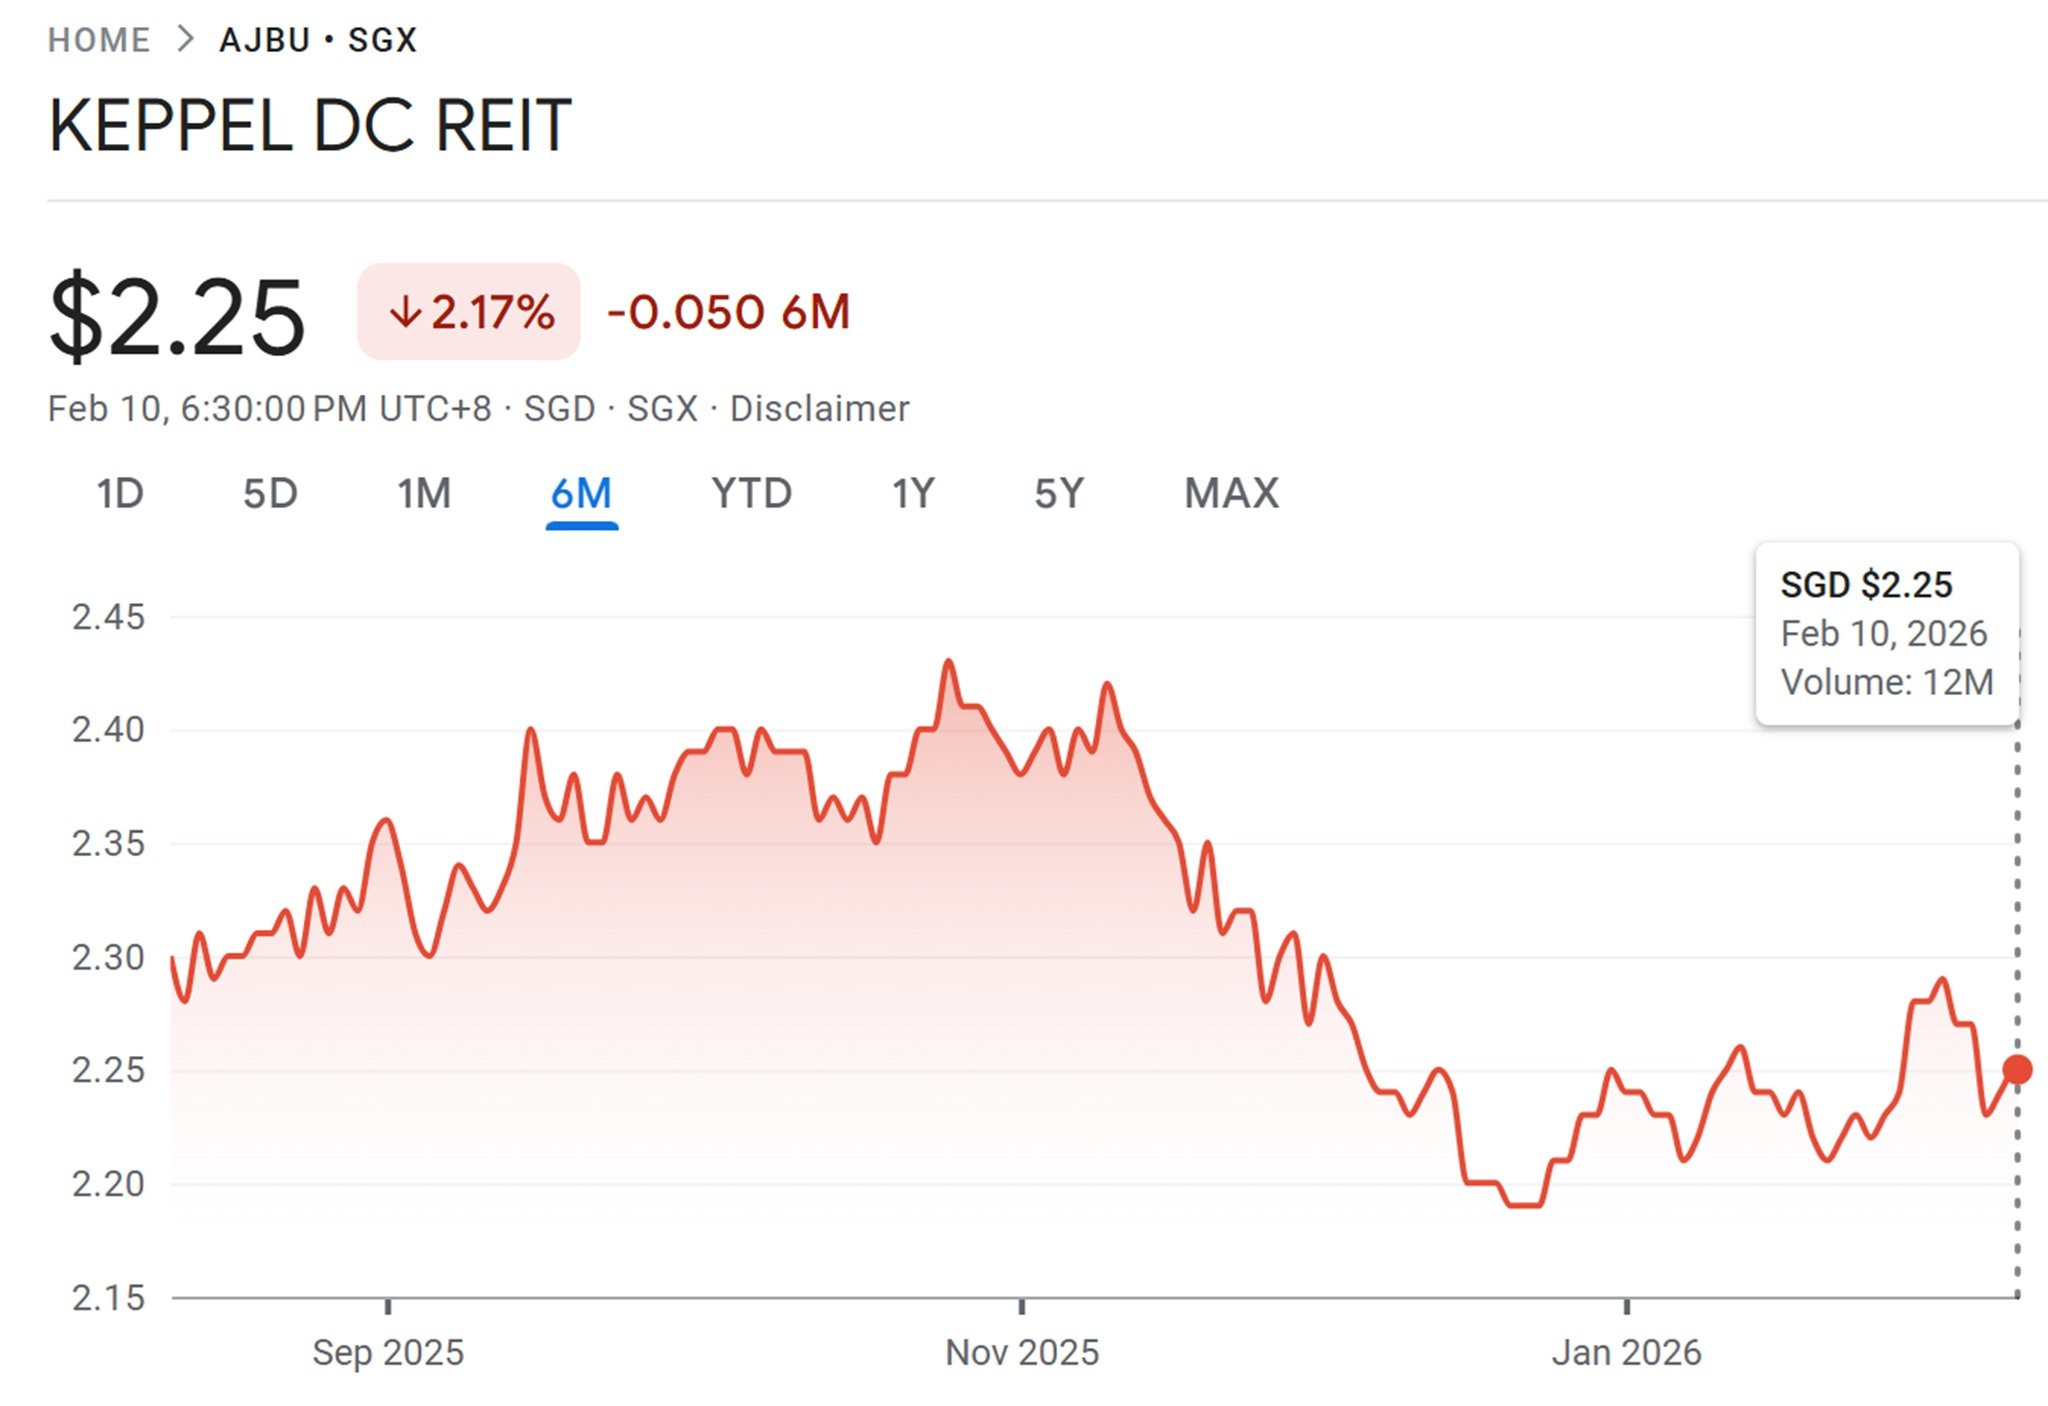Click the AJBU • SGX breadcrumb

pos(318,40)
